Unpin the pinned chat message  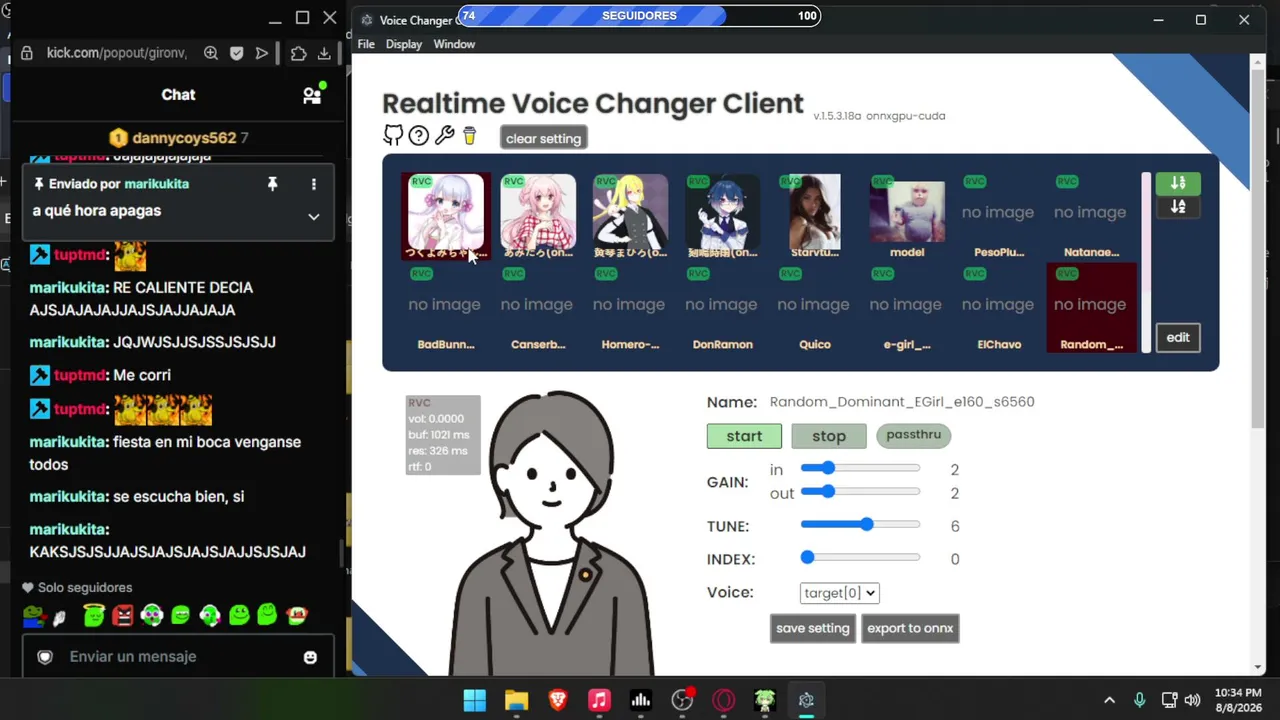pyautogui.click(x=271, y=184)
